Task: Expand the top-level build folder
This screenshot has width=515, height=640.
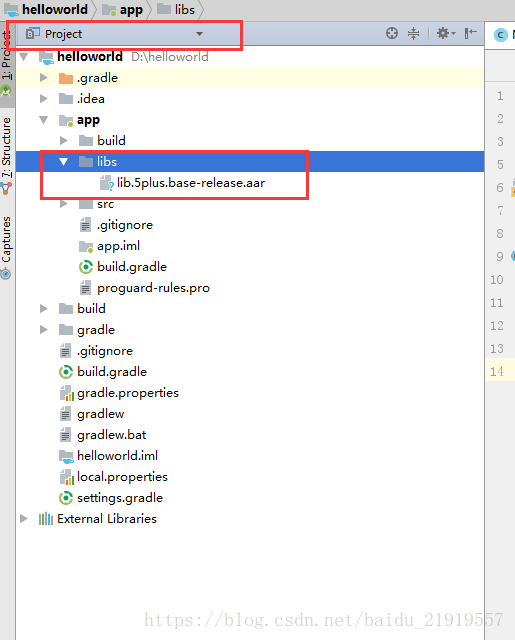Action: [x=44, y=309]
